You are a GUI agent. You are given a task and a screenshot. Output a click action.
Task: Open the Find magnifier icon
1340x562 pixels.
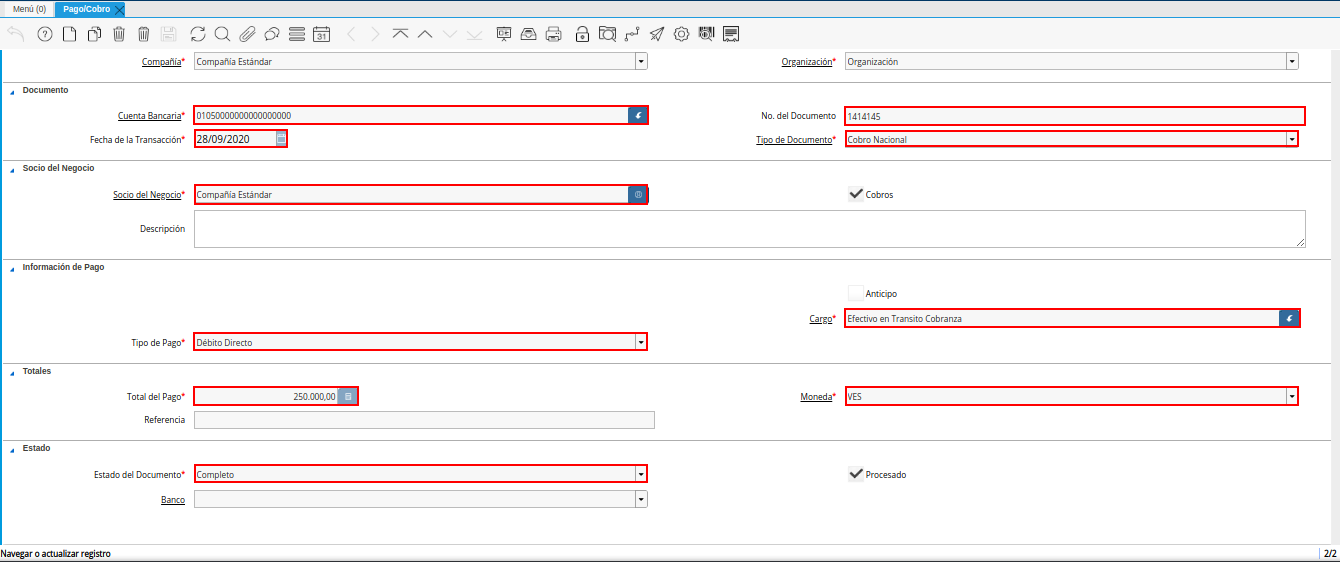click(222, 34)
